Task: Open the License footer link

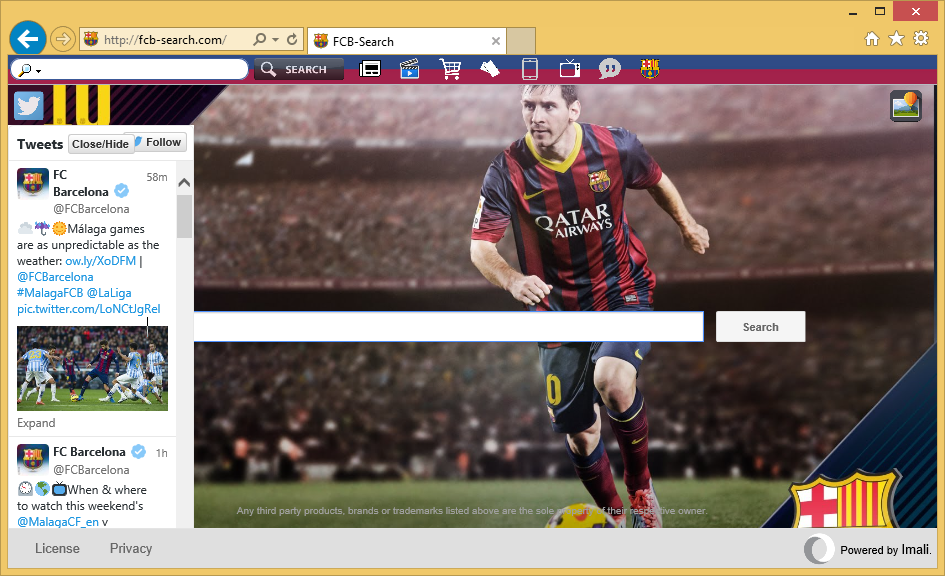Action: point(57,548)
